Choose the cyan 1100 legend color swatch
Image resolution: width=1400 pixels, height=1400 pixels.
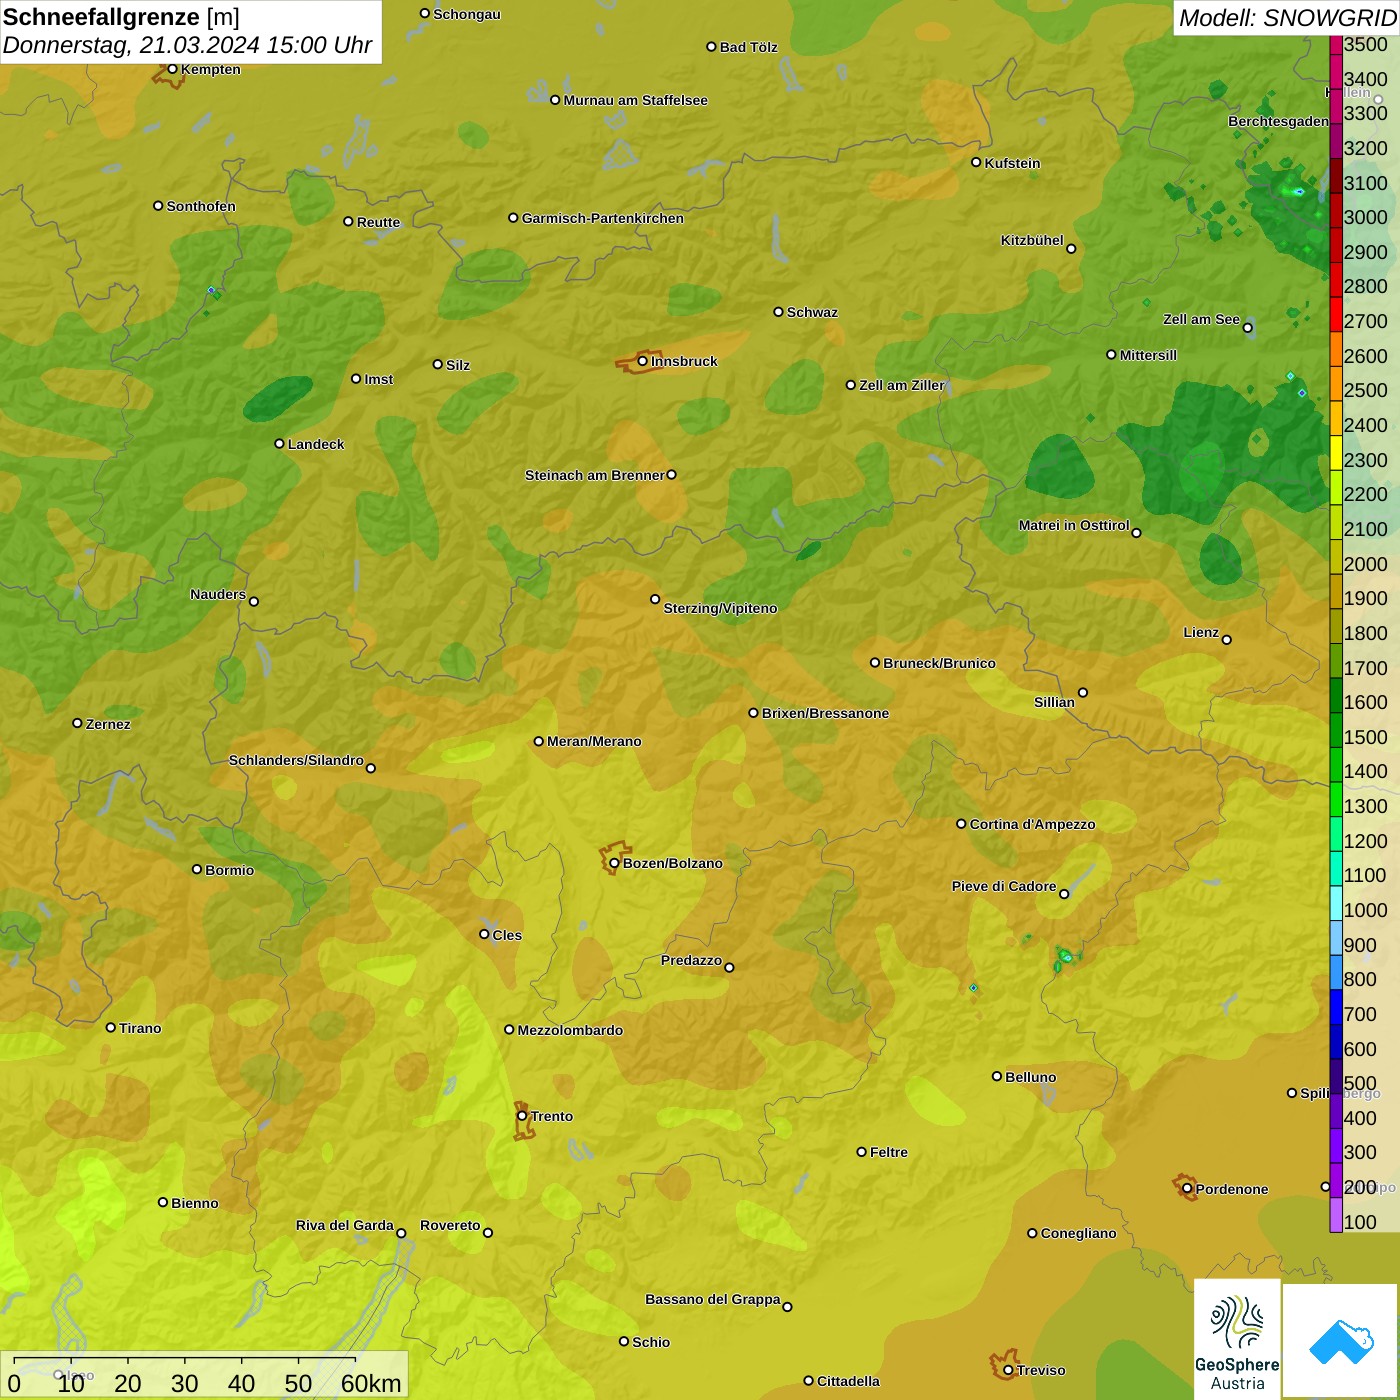pos(1336,868)
